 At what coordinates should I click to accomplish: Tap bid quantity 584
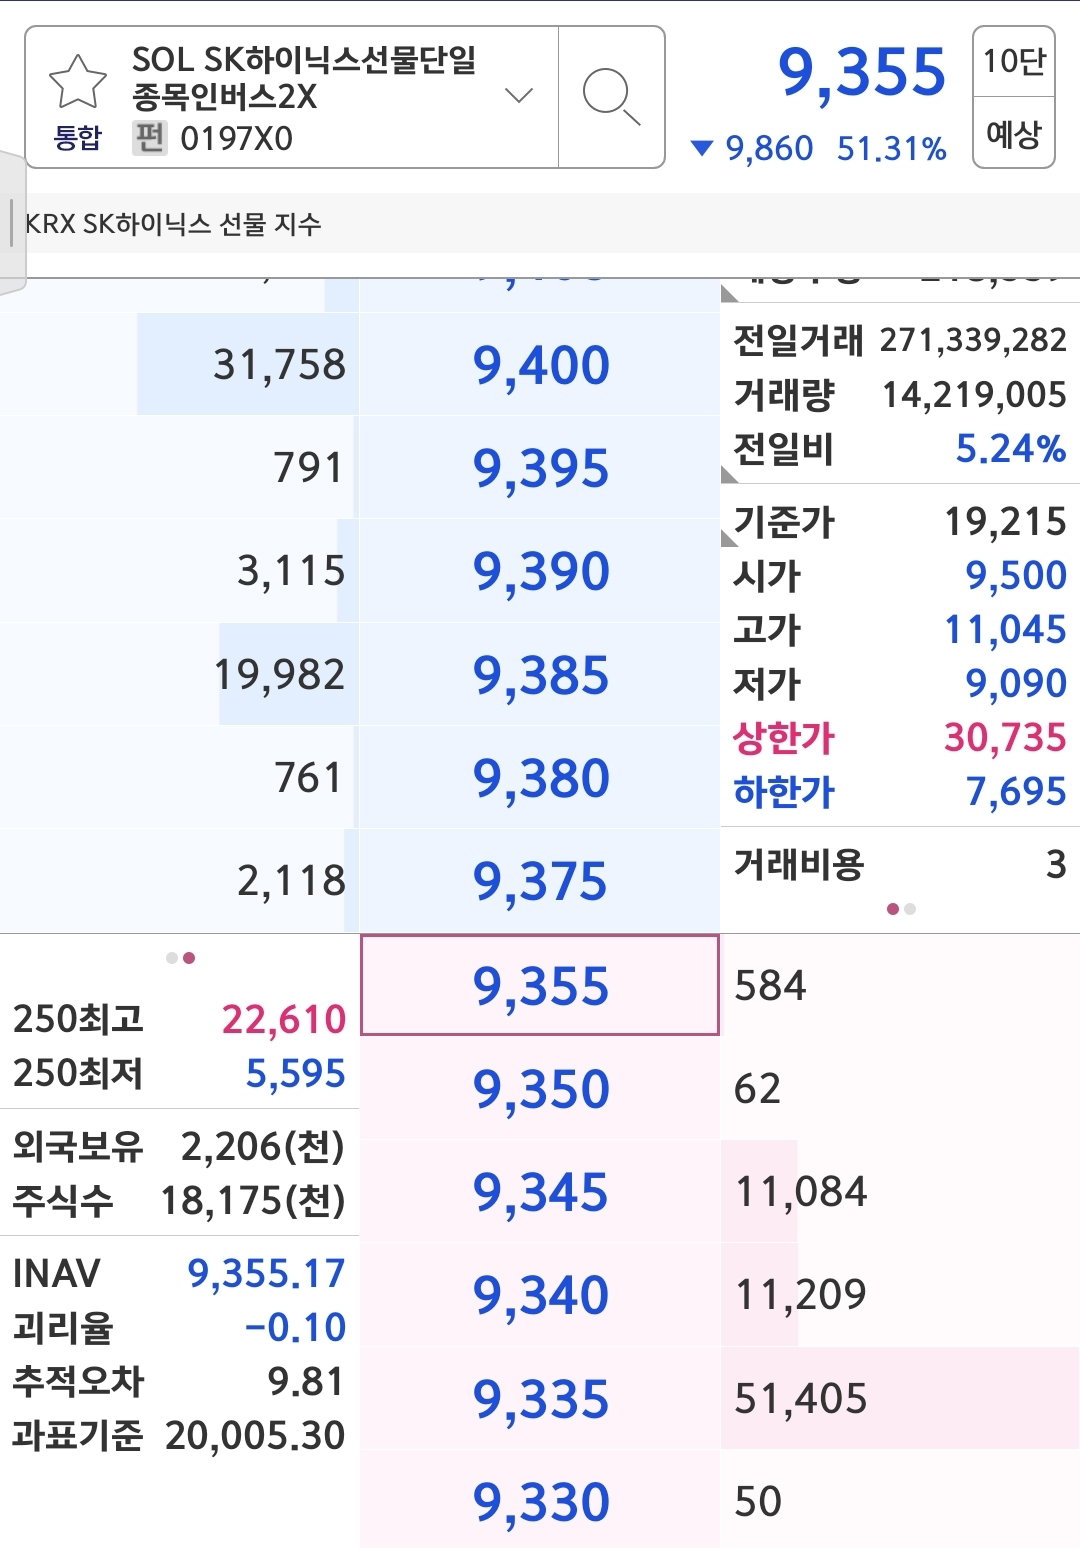[770, 986]
